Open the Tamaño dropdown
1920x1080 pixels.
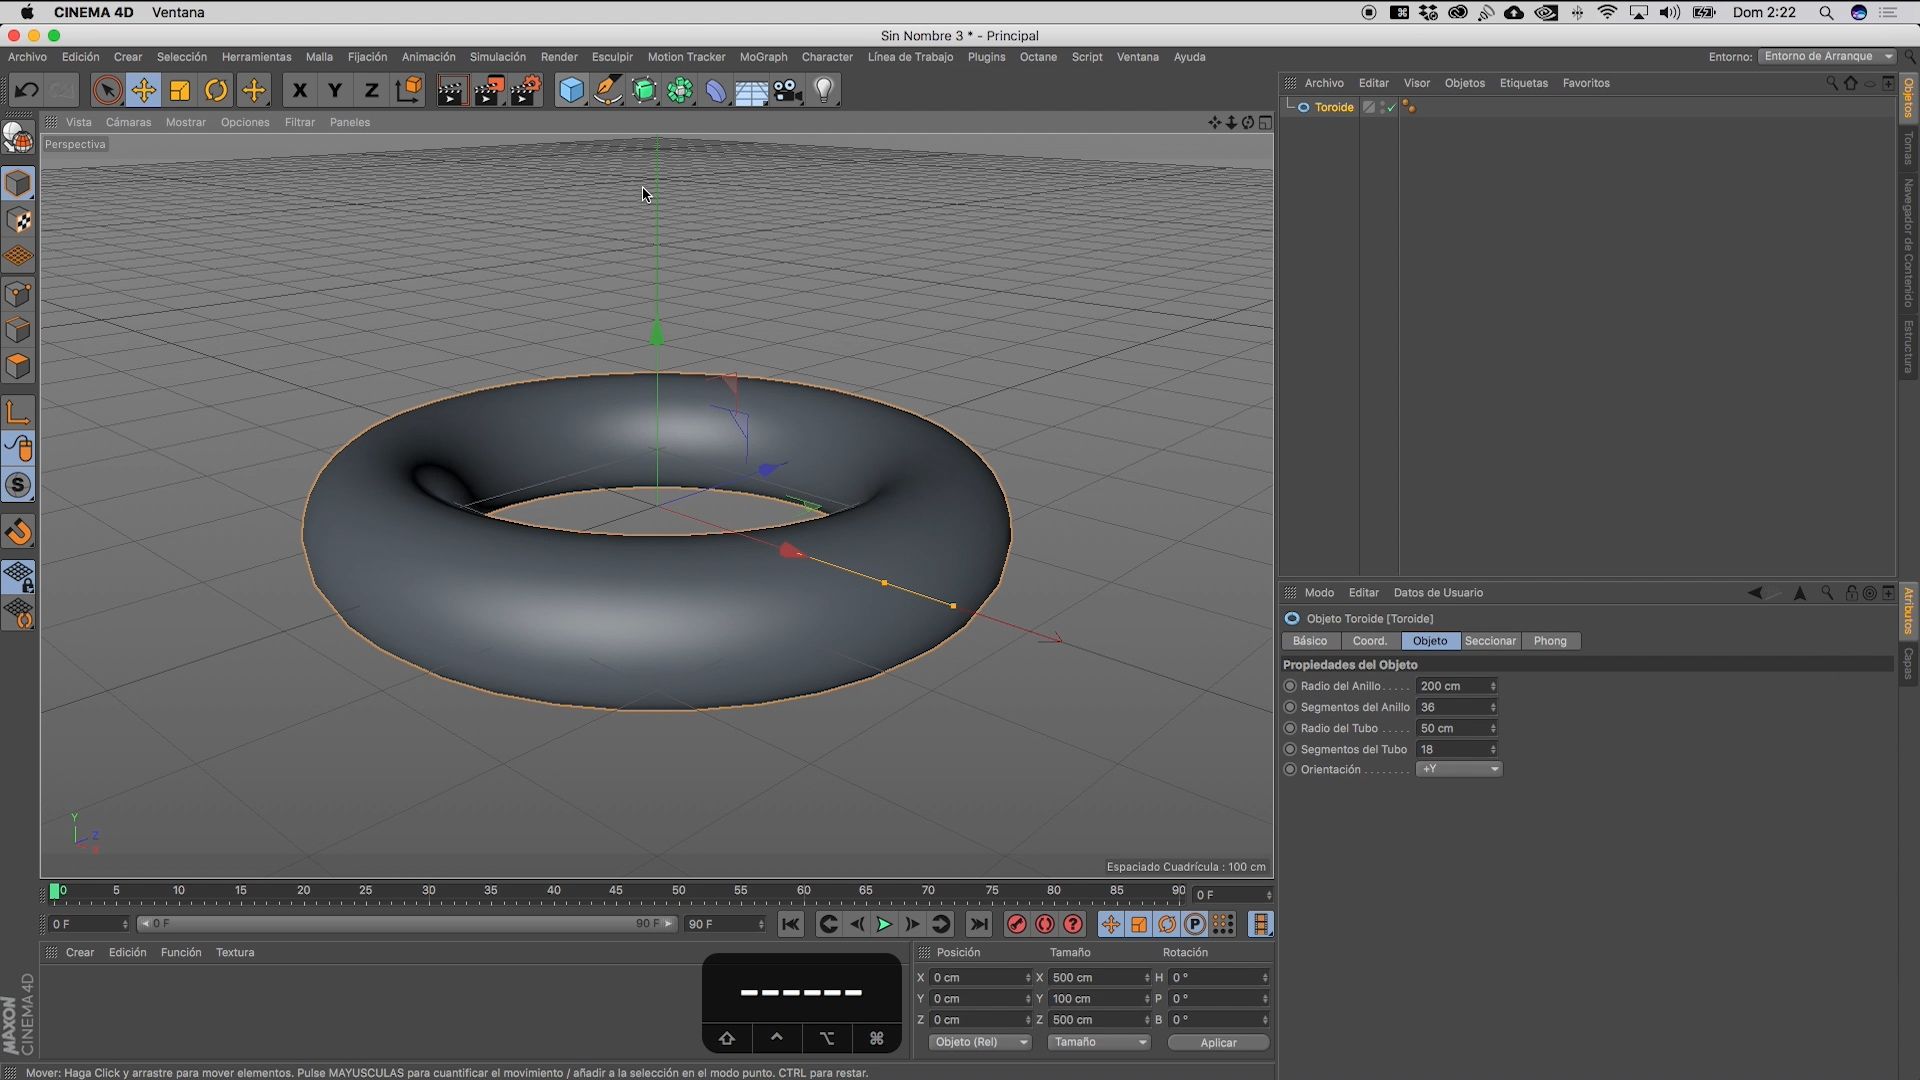point(1099,1042)
